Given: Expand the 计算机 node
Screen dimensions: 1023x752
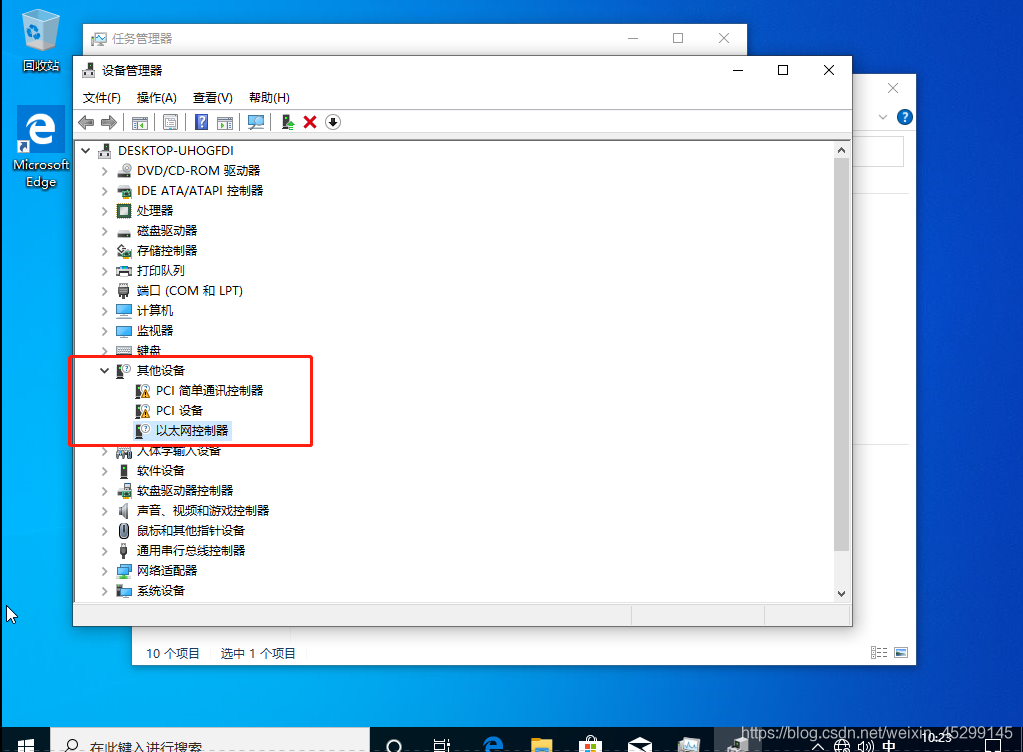Looking at the screenshot, I should 104,311.
